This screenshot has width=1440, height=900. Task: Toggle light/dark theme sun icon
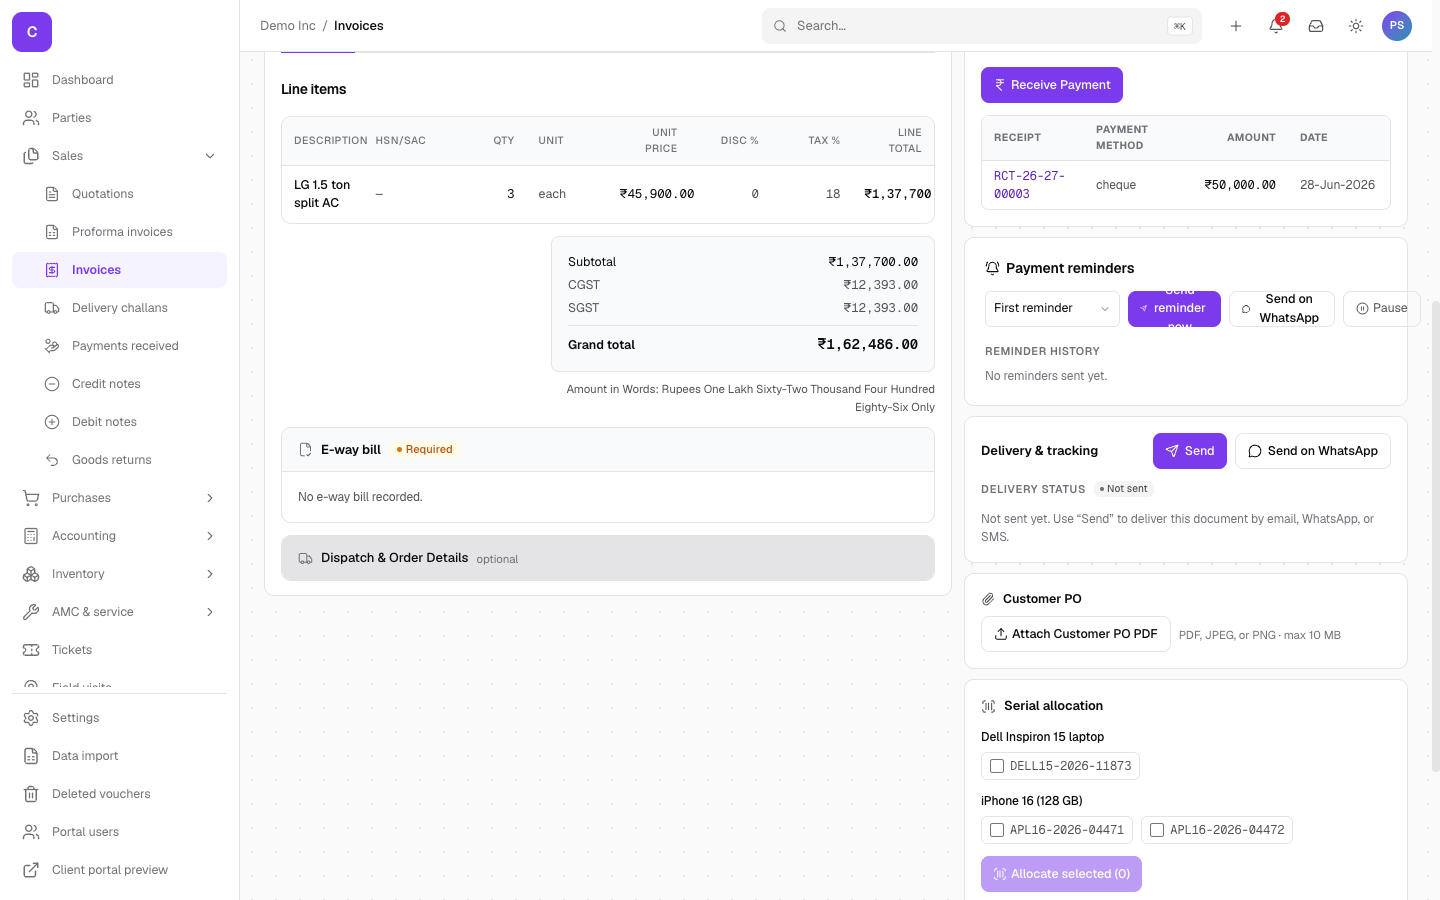click(x=1356, y=26)
